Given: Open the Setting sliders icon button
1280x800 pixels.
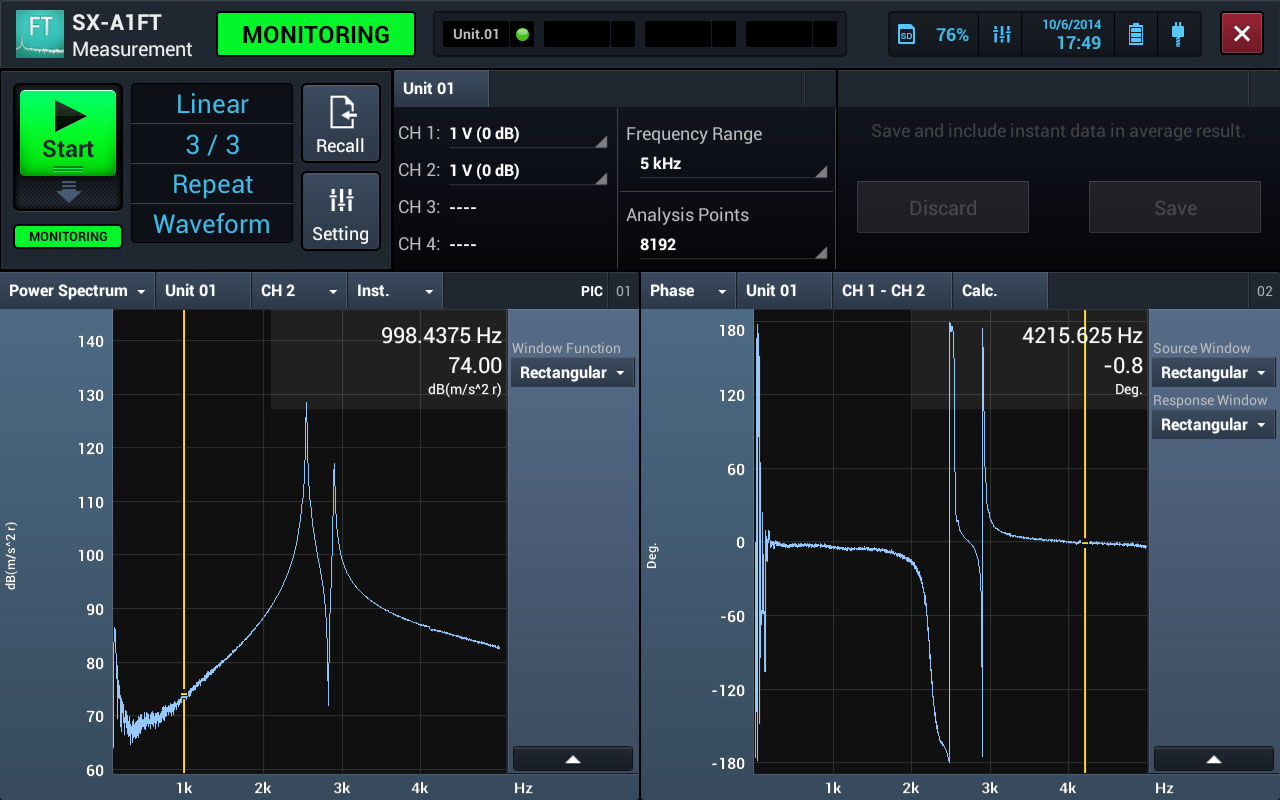Looking at the screenshot, I should tap(340, 211).
